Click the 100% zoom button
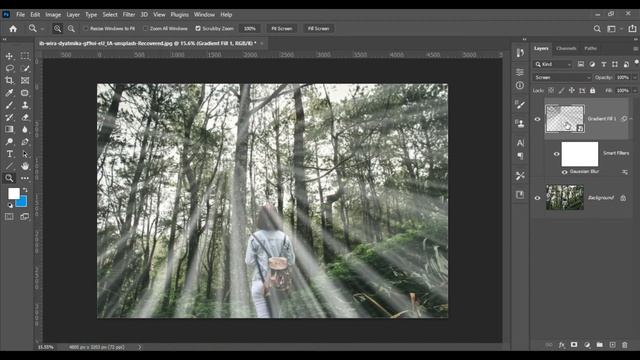 pyautogui.click(x=249, y=29)
